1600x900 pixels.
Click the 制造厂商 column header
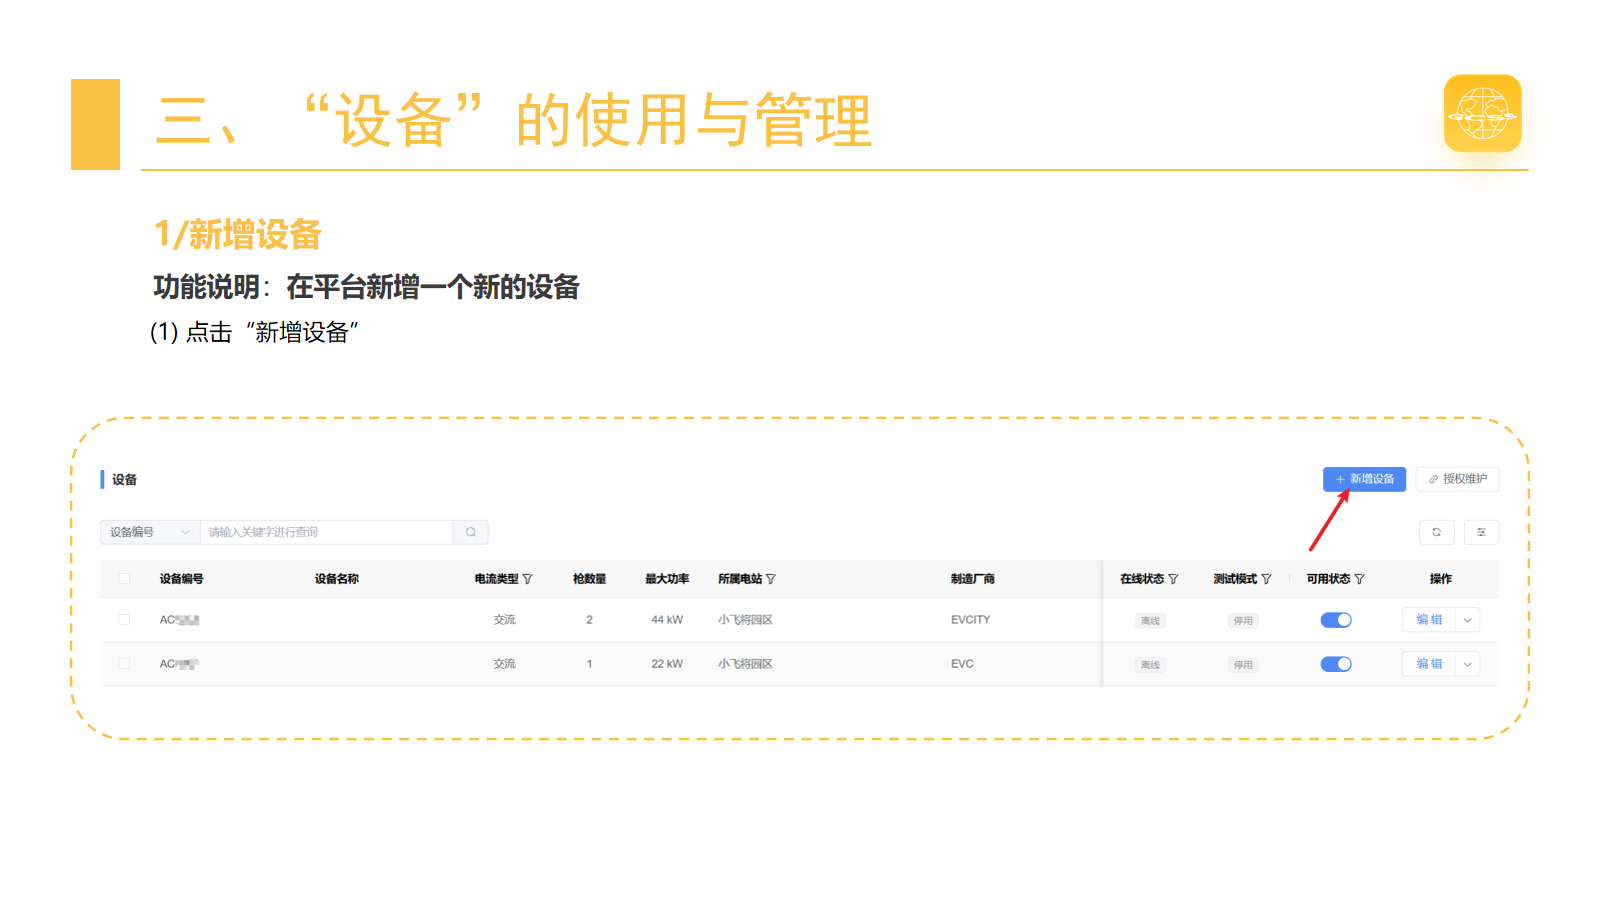(972, 579)
